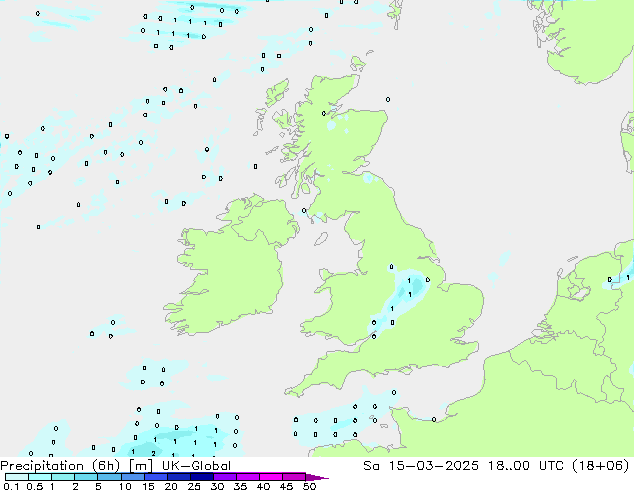634x490 pixels.
Task: Click the legend scale label '25'
Action: click(194, 486)
